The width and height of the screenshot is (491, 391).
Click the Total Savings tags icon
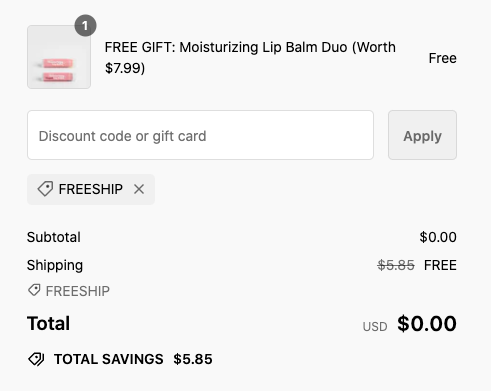click(36, 359)
